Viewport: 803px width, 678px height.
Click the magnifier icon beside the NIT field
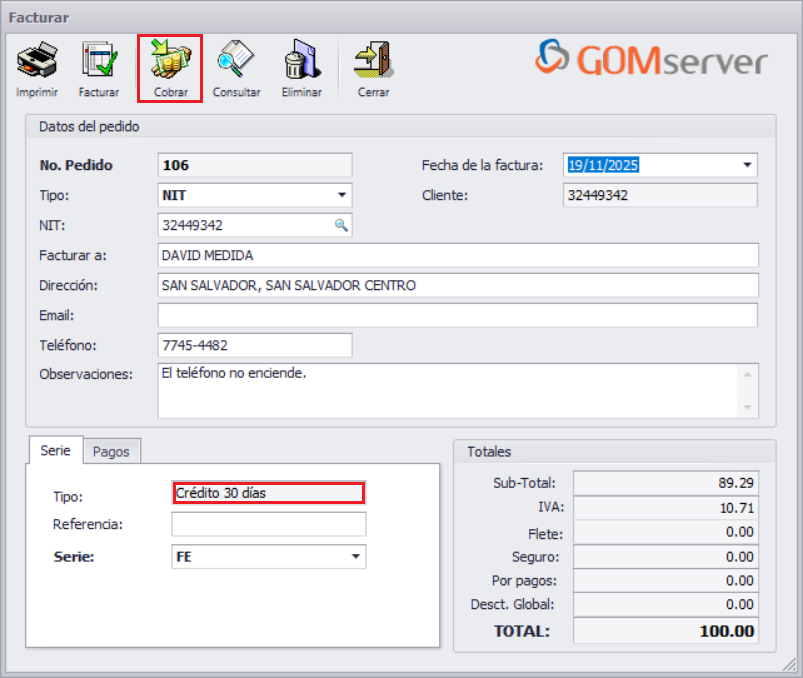coord(342,225)
